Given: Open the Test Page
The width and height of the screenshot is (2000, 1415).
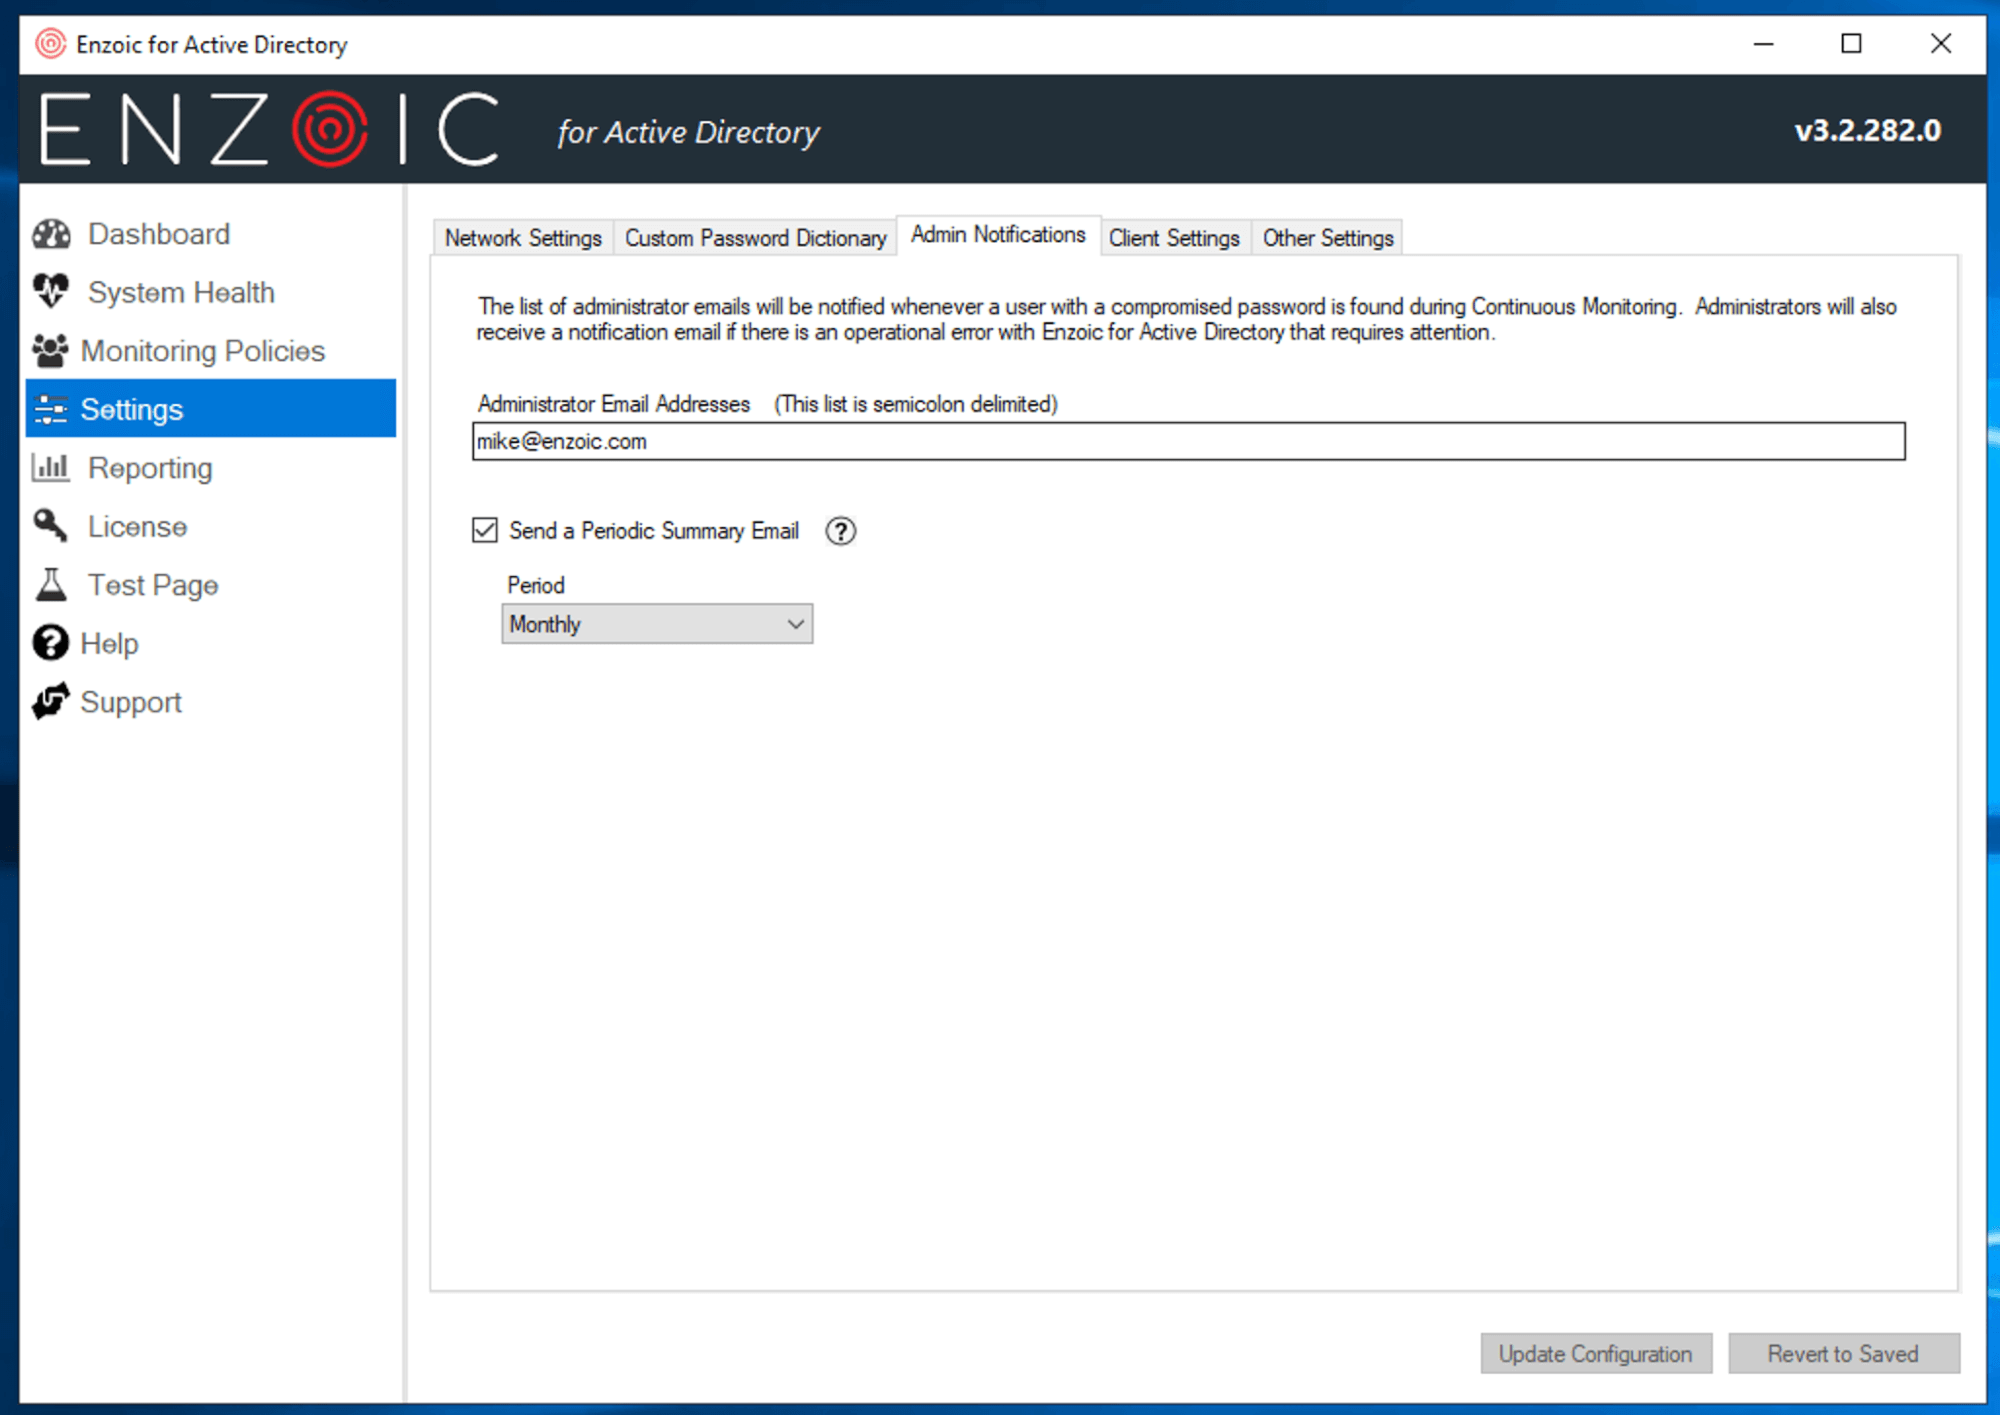Looking at the screenshot, I should pyautogui.click(x=153, y=585).
